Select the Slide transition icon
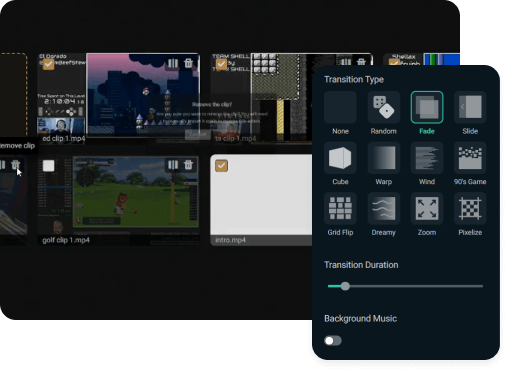The width and height of the screenshot is (508, 372). [470, 107]
